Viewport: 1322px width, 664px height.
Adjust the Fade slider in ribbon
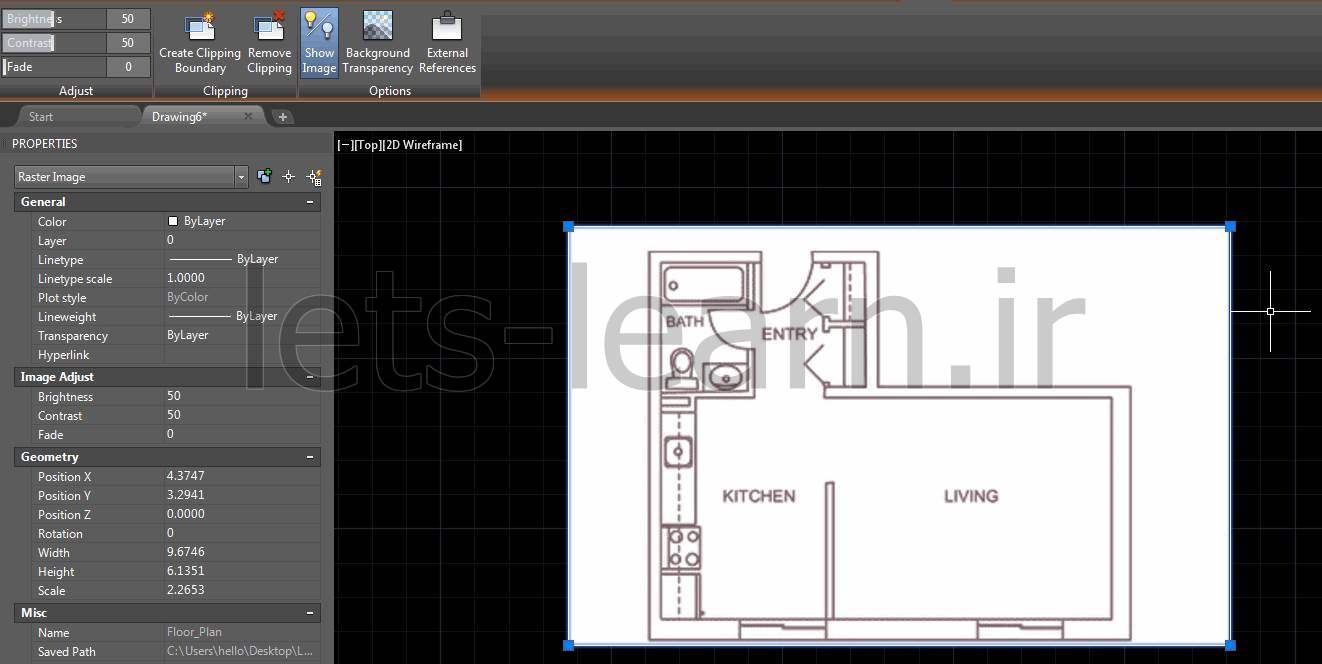pyautogui.click(x=54, y=67)
